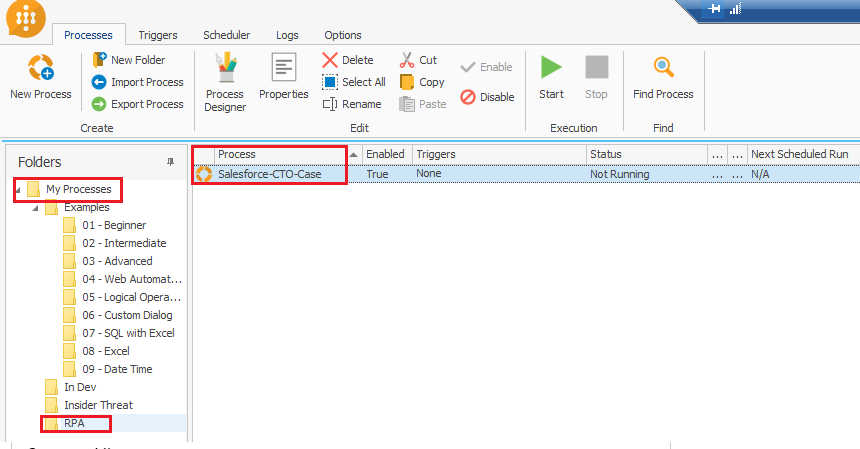Image resolution: width=860 pixels, height=449 pixels.
Task: Choose Import Process in the ribbon
Action: tap(137, 82)
